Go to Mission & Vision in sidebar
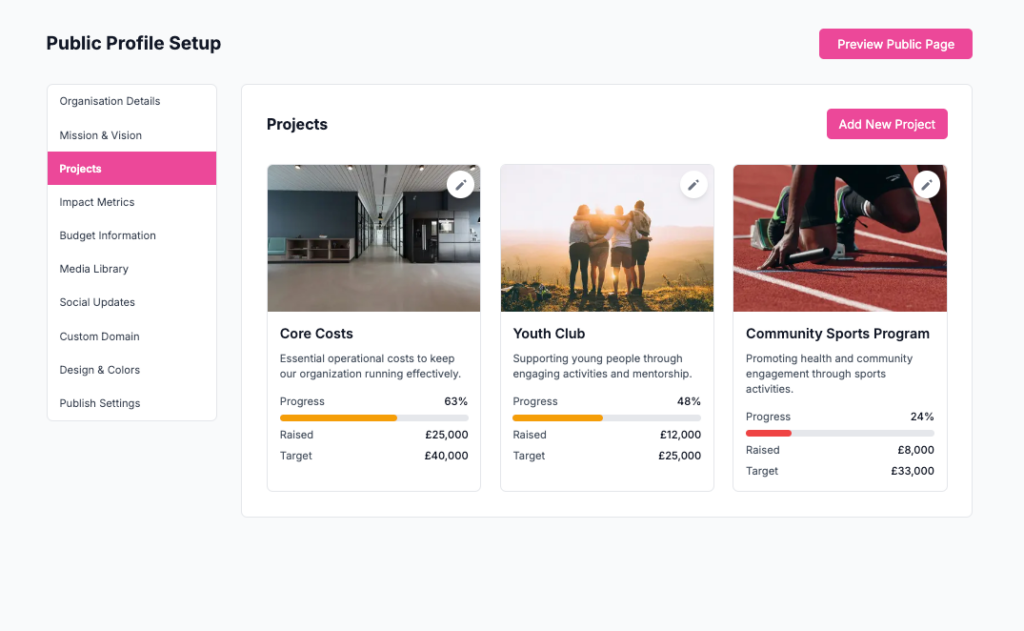 (x=101, y=135)
